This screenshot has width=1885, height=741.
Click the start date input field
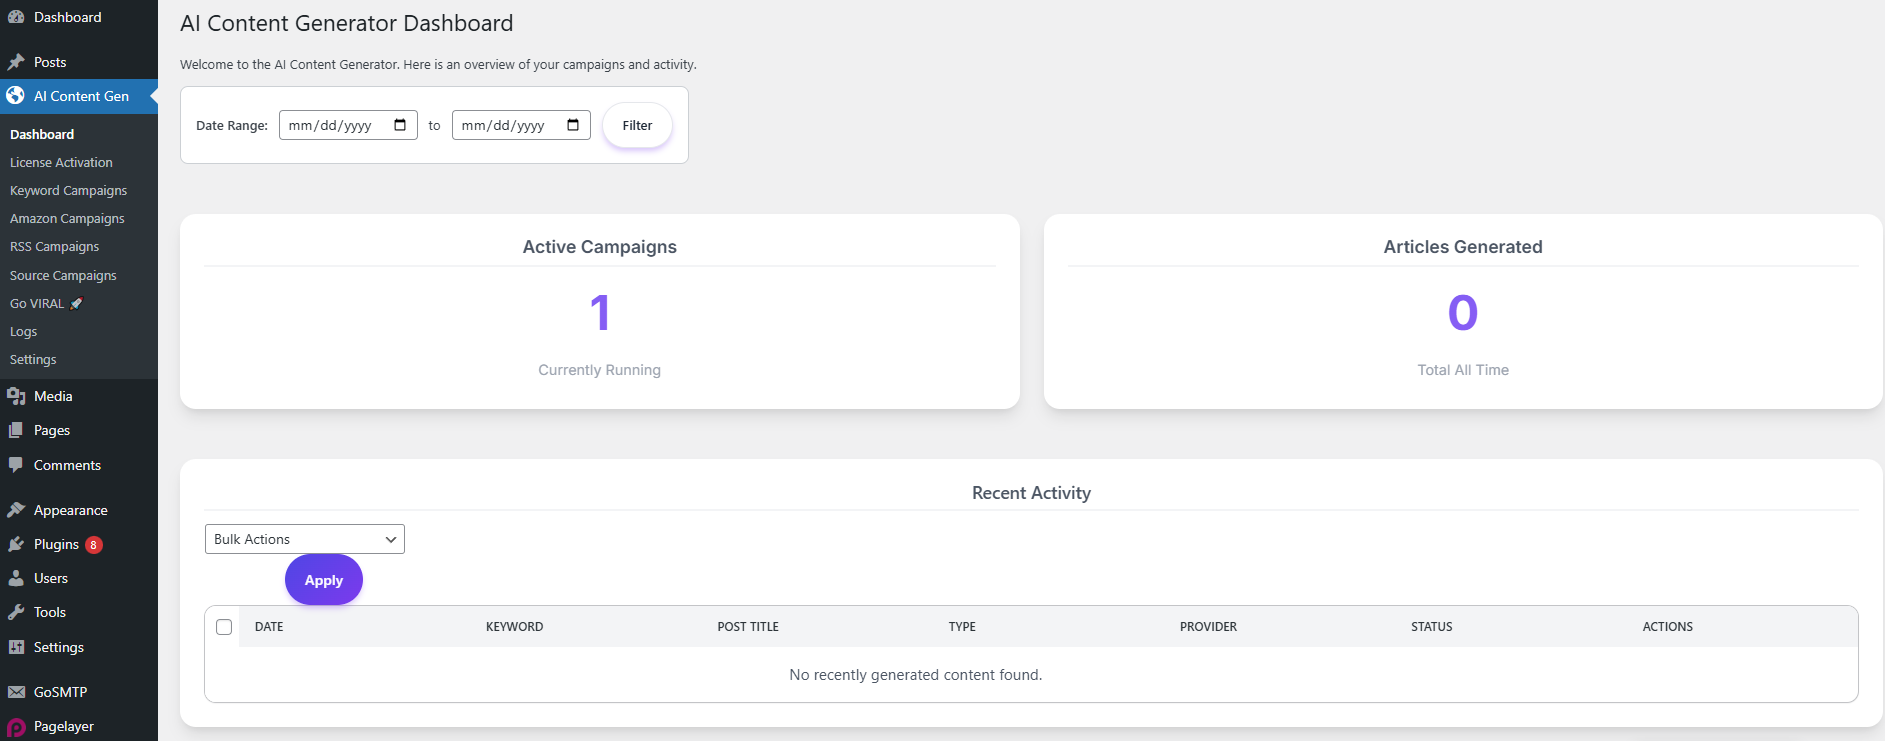348,125
